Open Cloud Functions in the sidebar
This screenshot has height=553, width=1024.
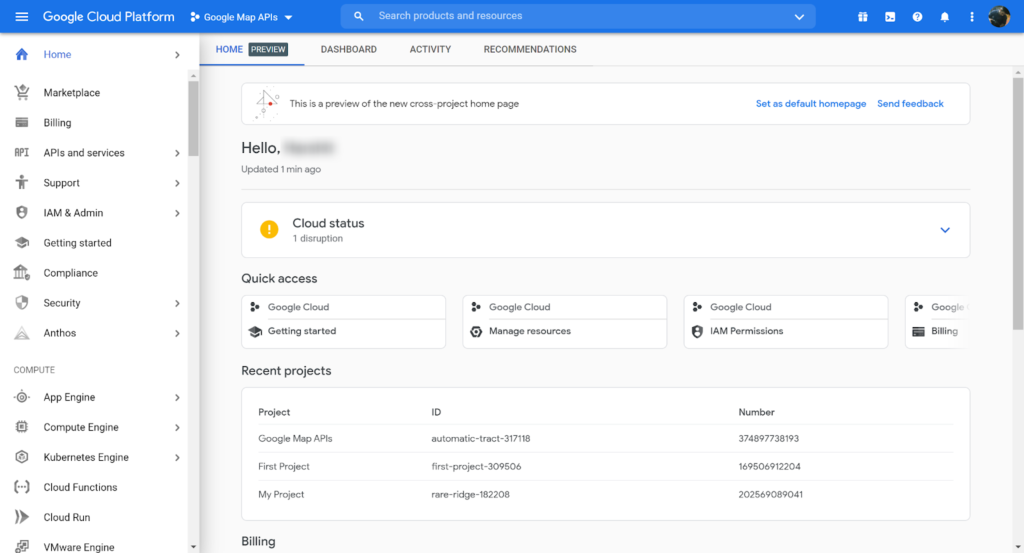80,487
